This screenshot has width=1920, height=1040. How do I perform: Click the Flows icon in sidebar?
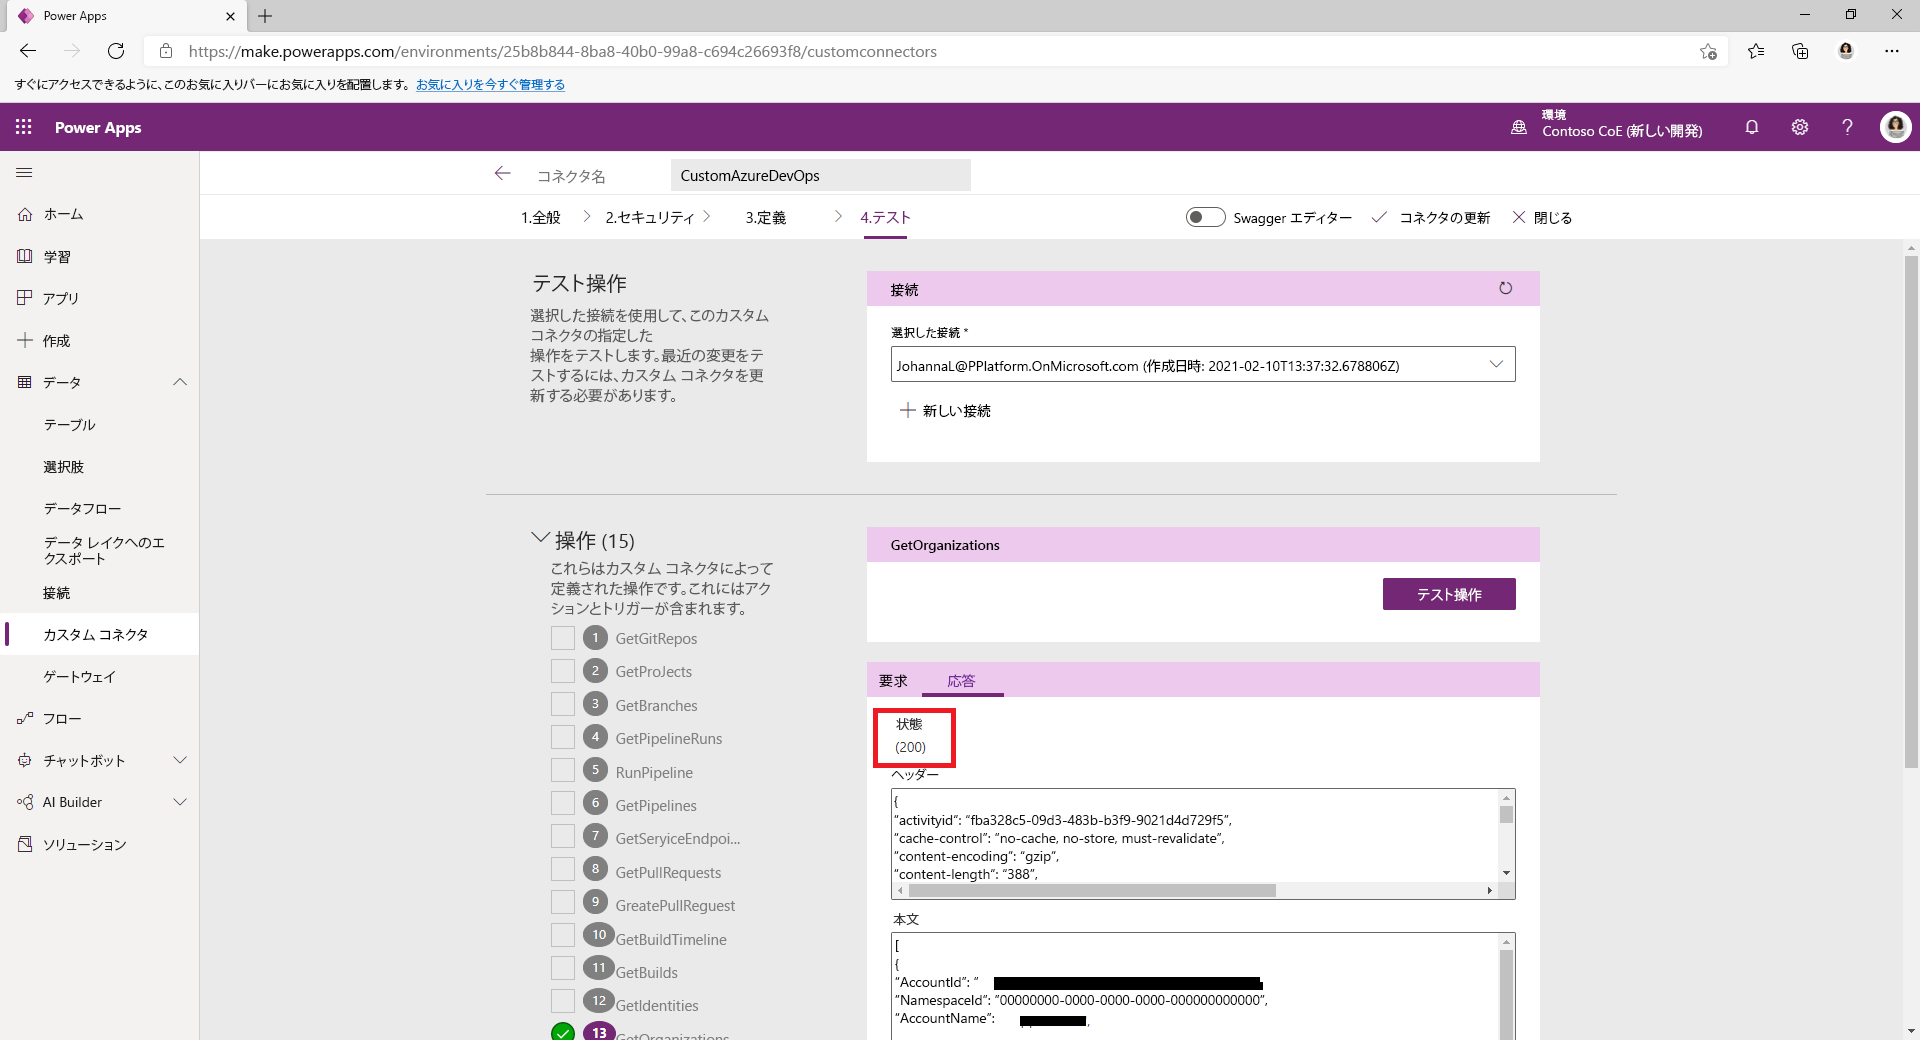point(25,718)
